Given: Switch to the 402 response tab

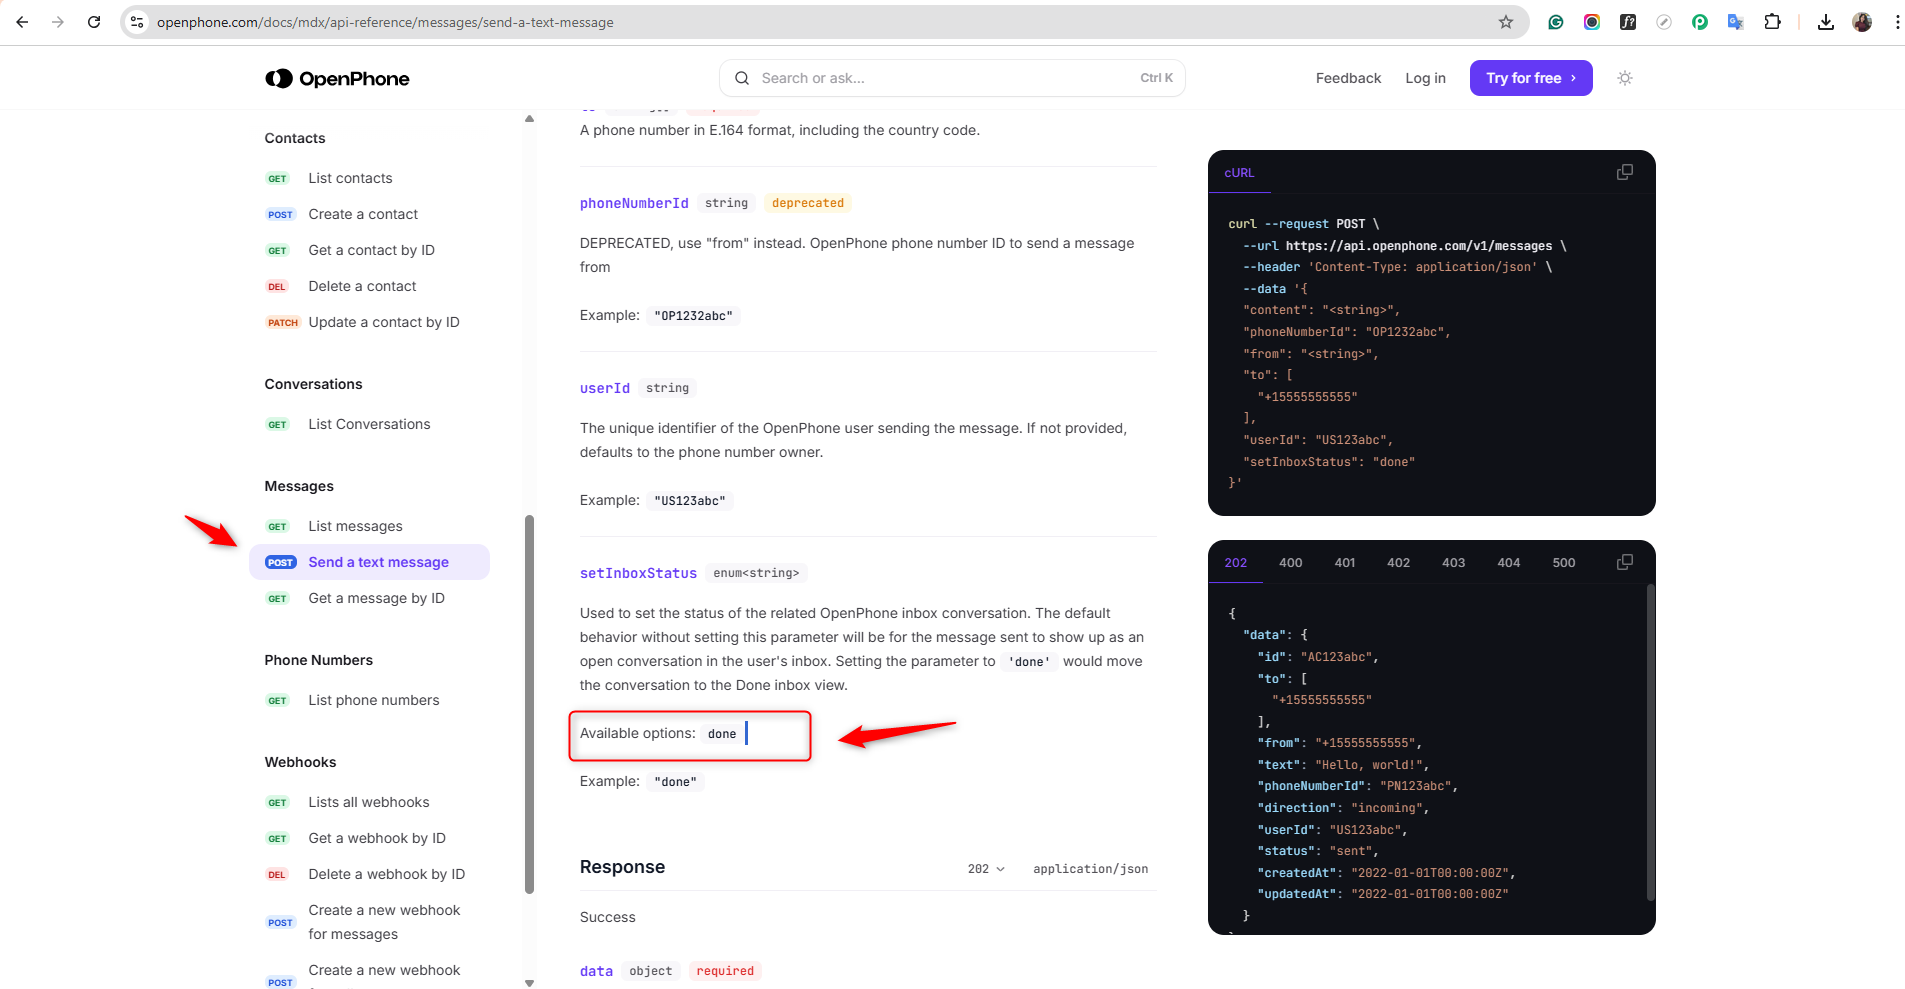Looking at the screenshot, I should [x=1398, y=562].
